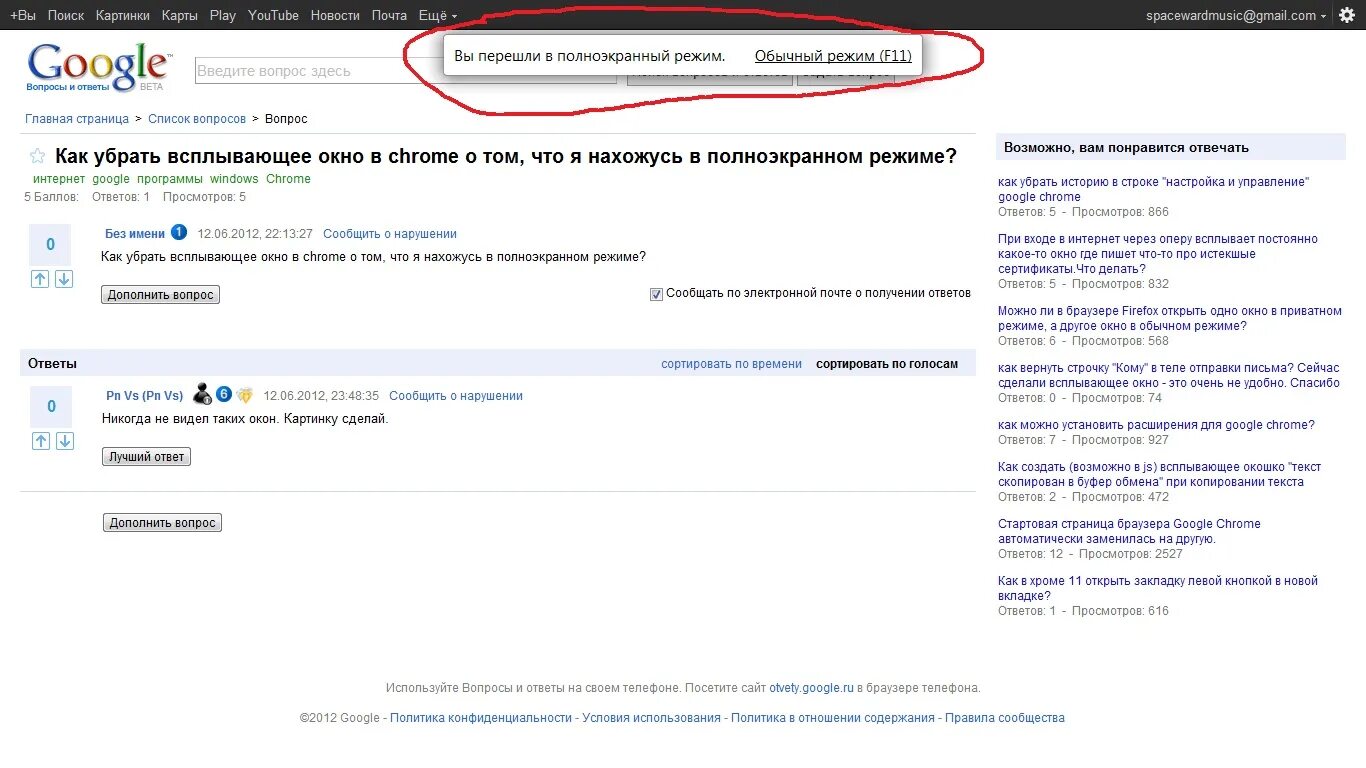Open Новости in the top bar
This screenshot has width=1366, height=768.
click(x=335, y=15)
